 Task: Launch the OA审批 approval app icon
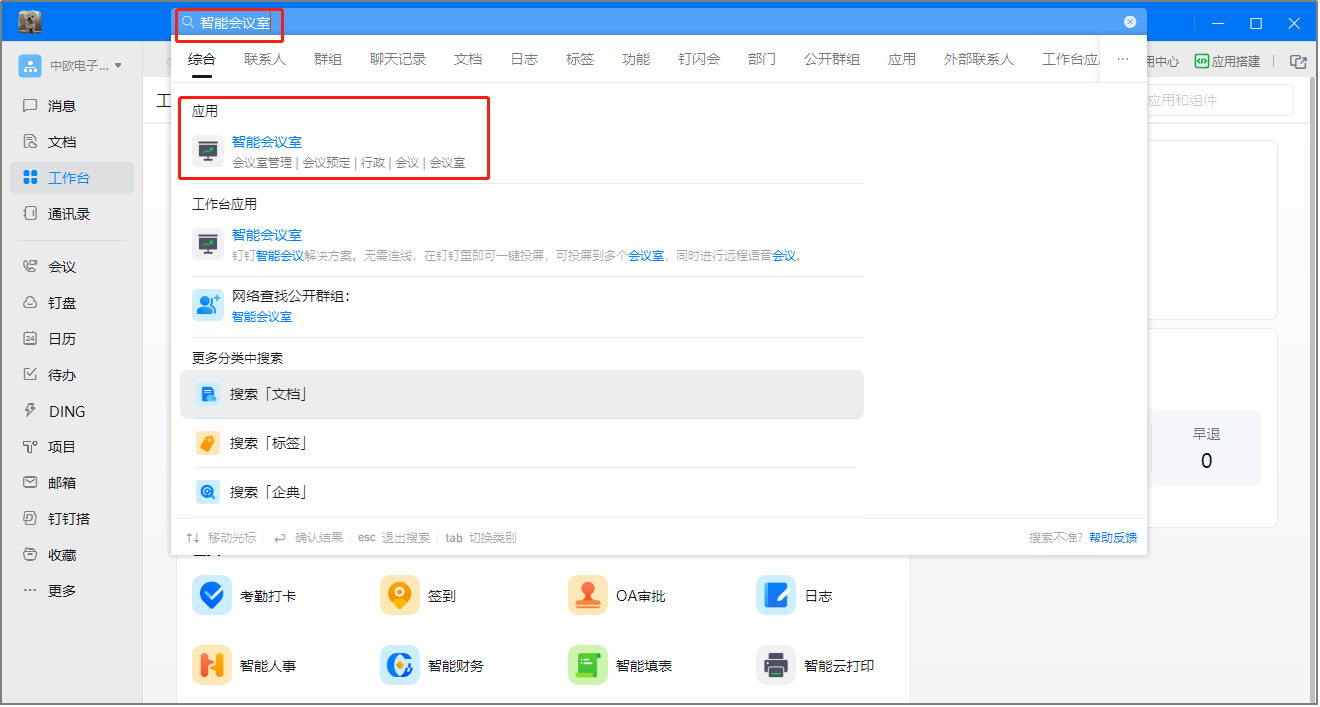pos(588,596)
